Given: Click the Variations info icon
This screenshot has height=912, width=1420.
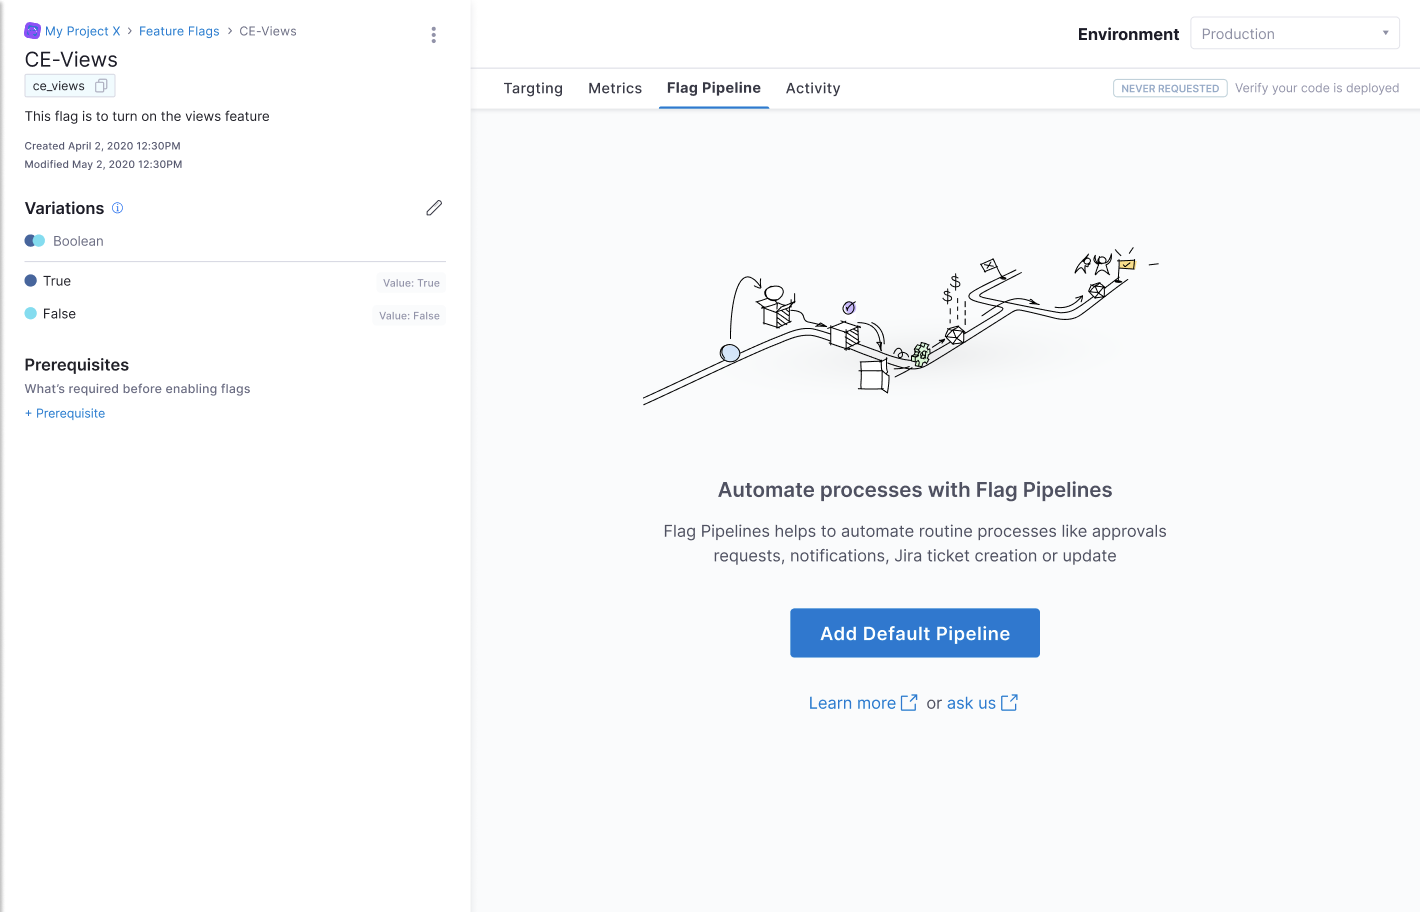Looking at the screenshot, I should [117, 208].
